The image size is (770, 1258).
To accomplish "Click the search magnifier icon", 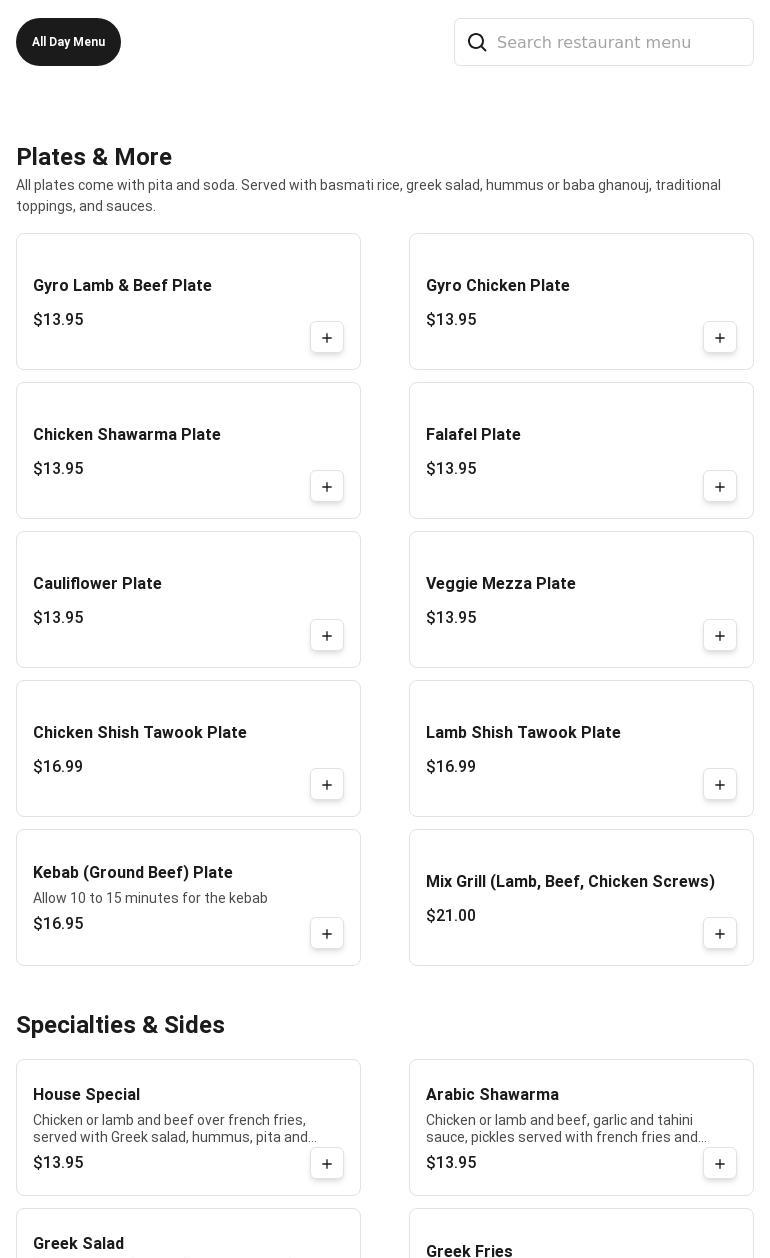I will 477,42.
